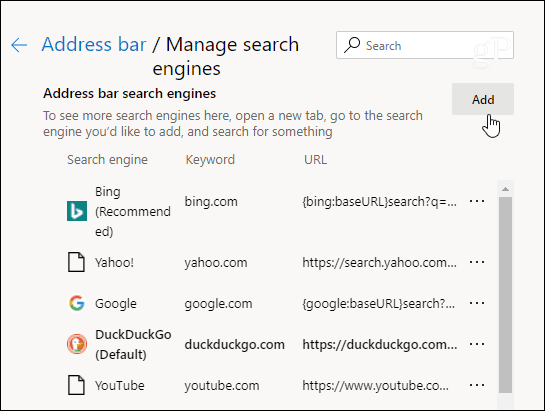Open more actions for Bing row
This screenshot has height=411, width=545.
click(477, 201)
